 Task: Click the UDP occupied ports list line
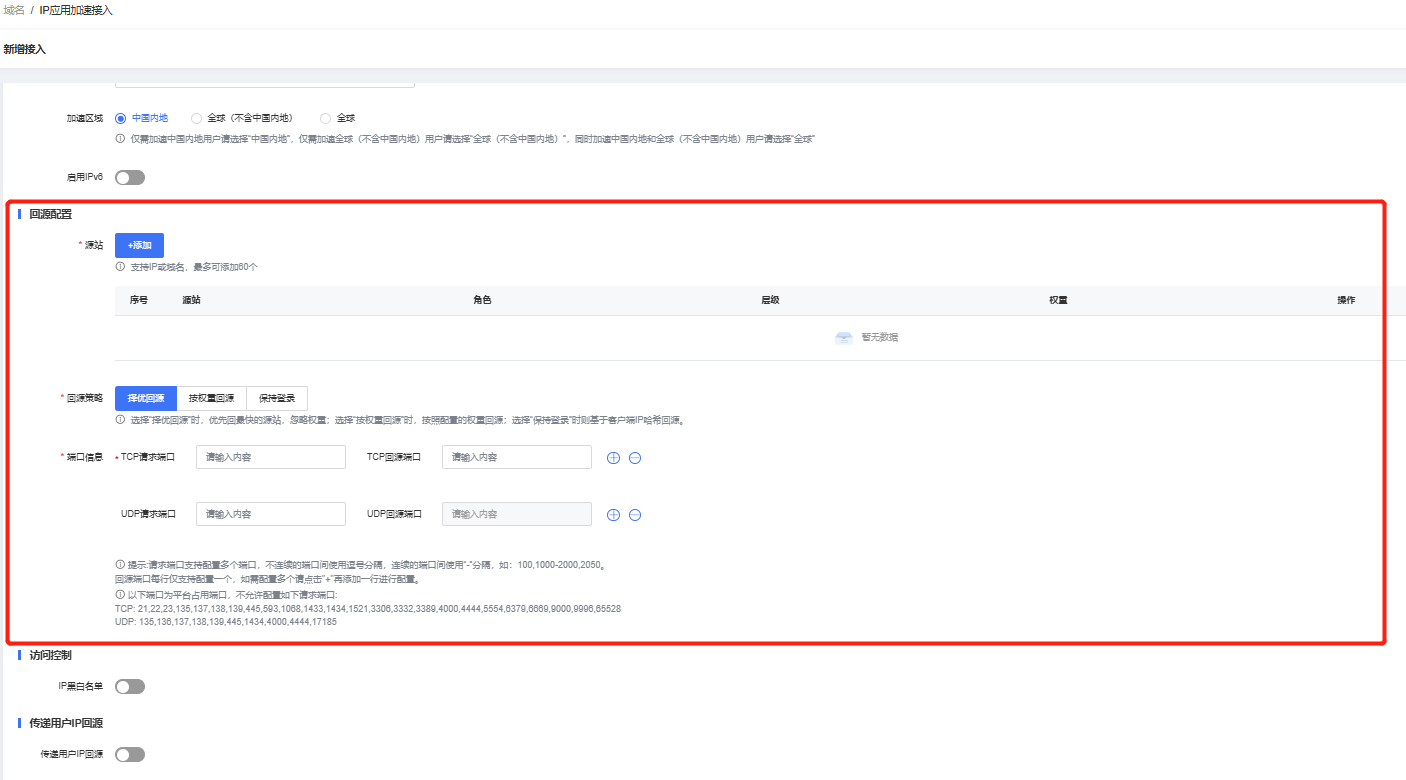tap(226, 622)
